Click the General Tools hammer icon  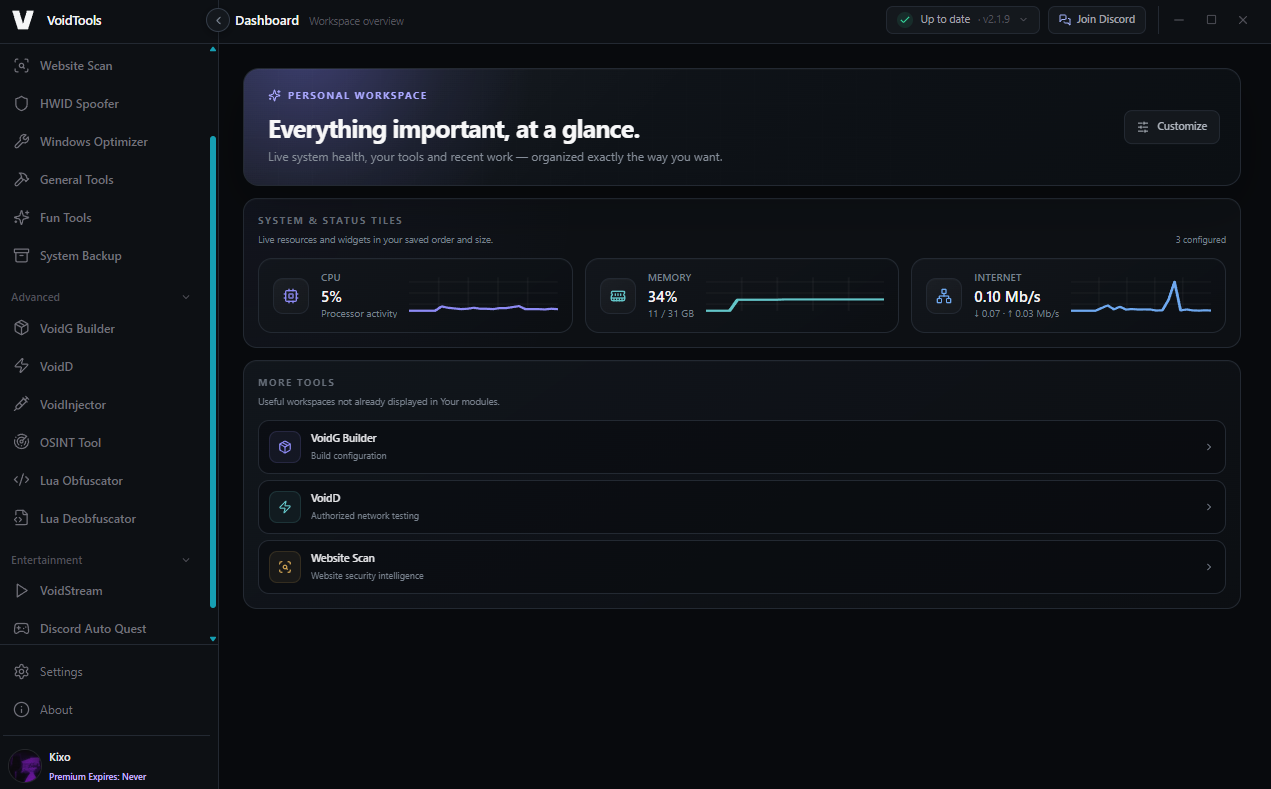click(x=21, y=180)
